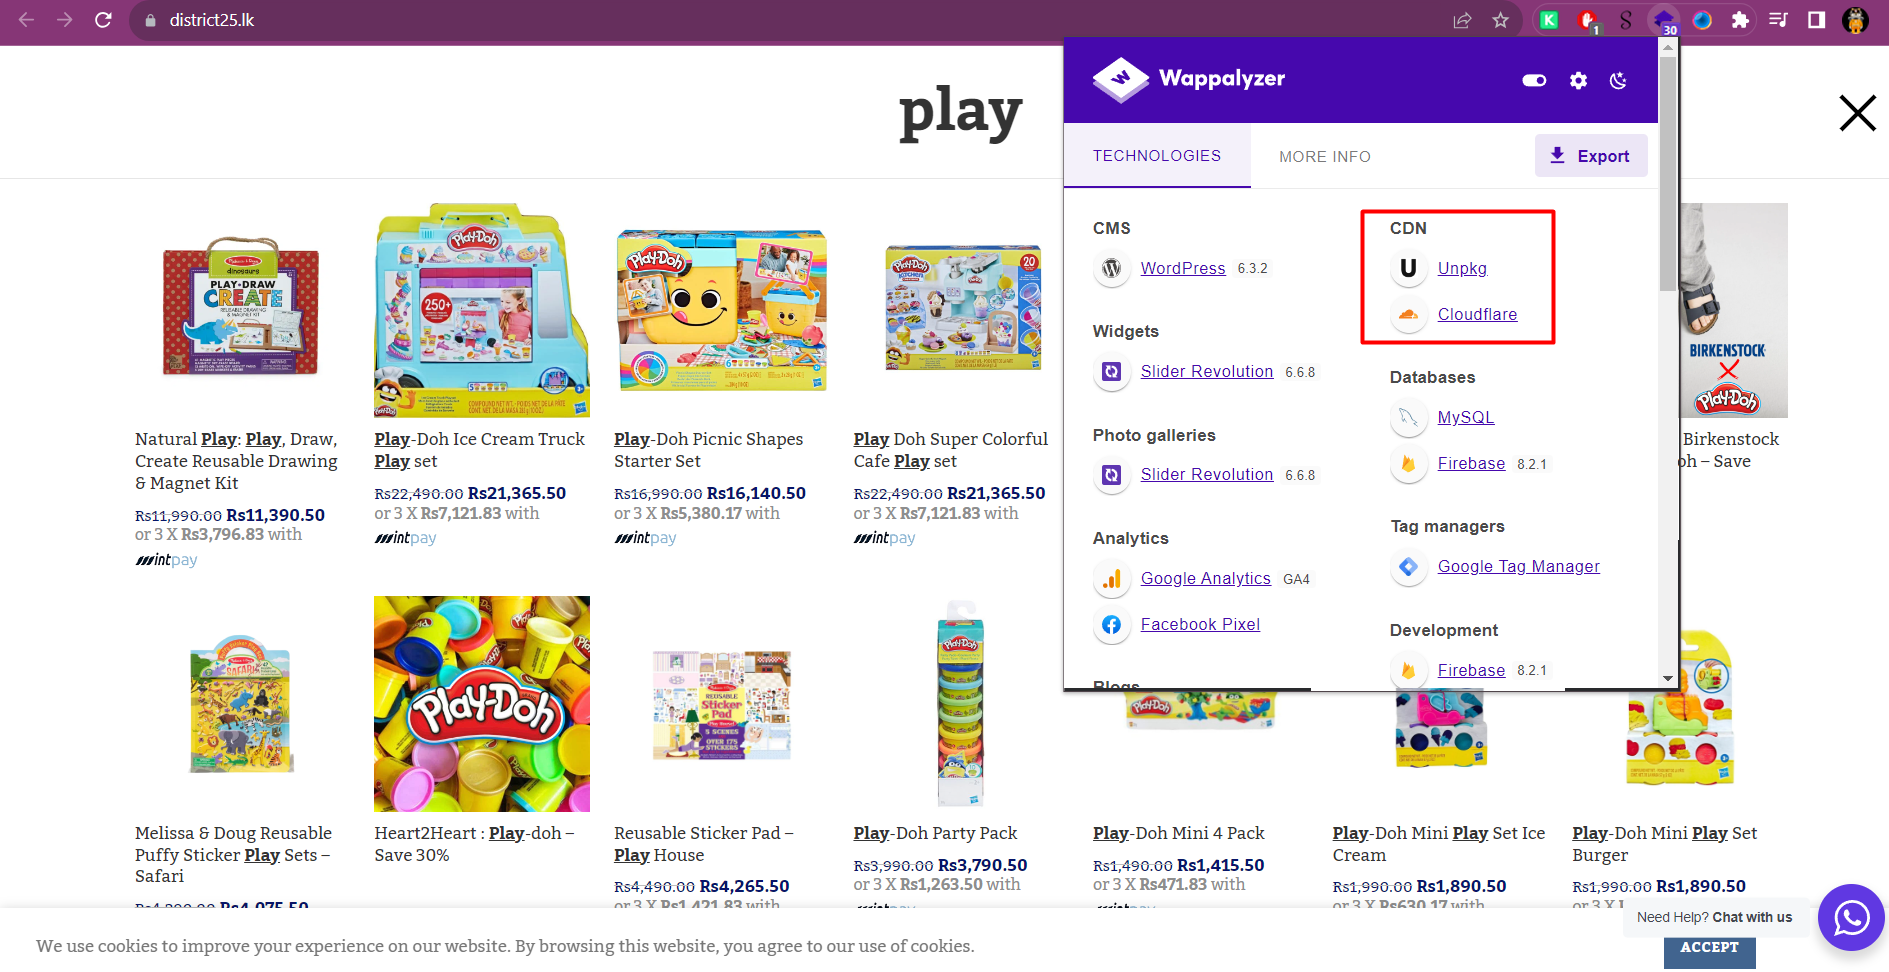The width and height of the screenshot is (1889, 972).
Task: Open the S extension icon
Action: (x=1625, y=20)
